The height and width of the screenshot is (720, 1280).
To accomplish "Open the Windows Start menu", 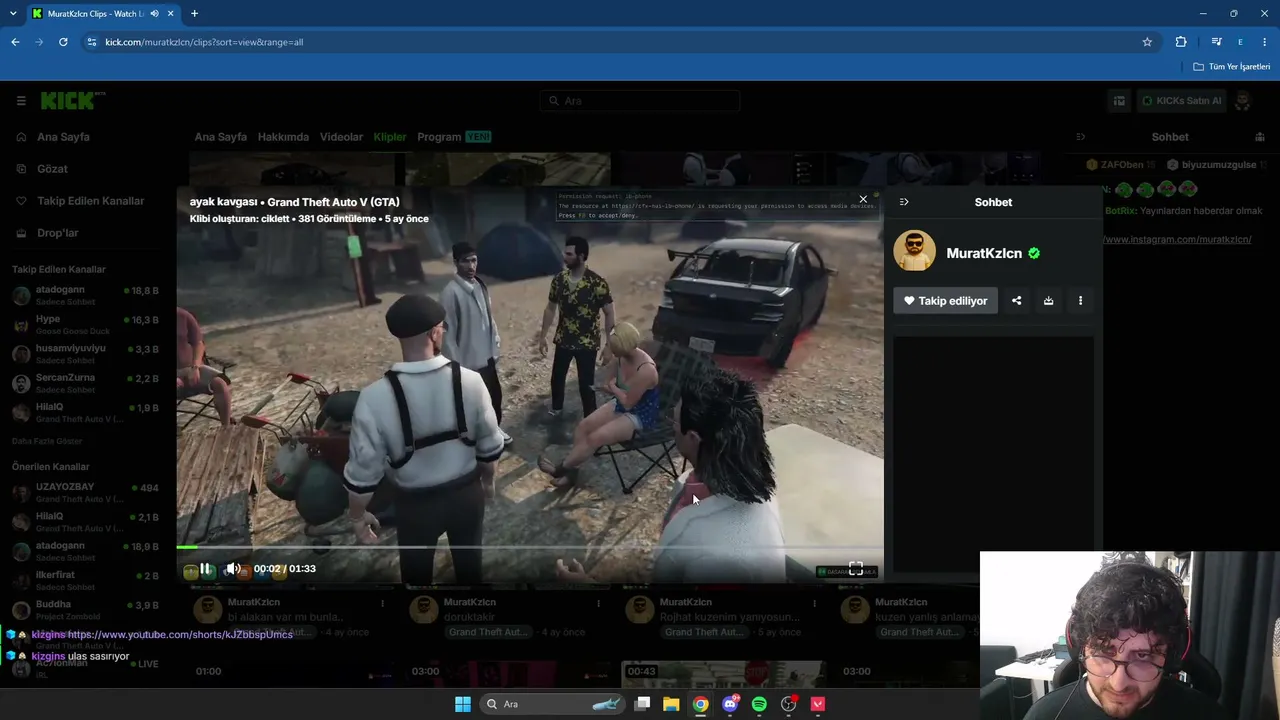I will tap(463, 704).
